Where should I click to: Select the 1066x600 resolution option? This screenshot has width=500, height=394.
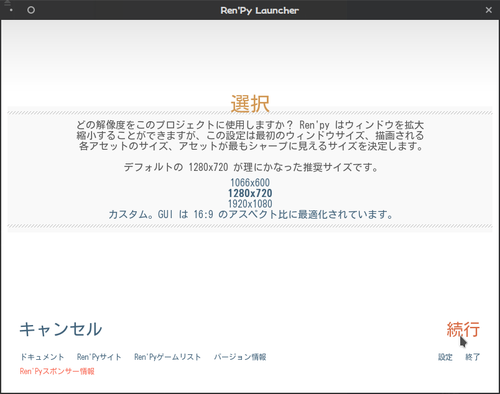coord(250,182)
